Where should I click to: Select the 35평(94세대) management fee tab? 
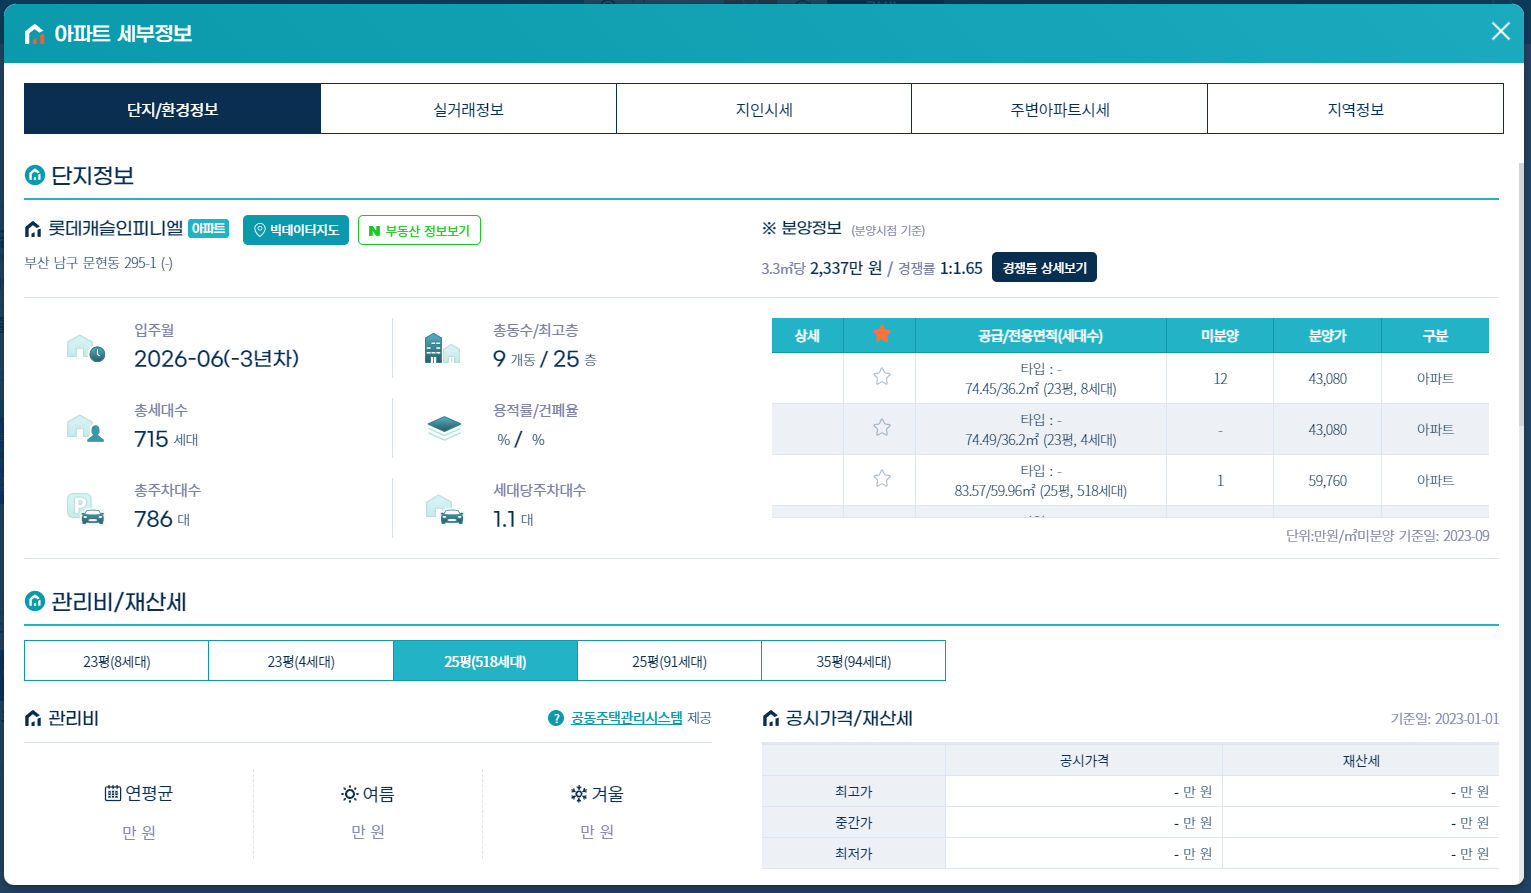point(854,660)
